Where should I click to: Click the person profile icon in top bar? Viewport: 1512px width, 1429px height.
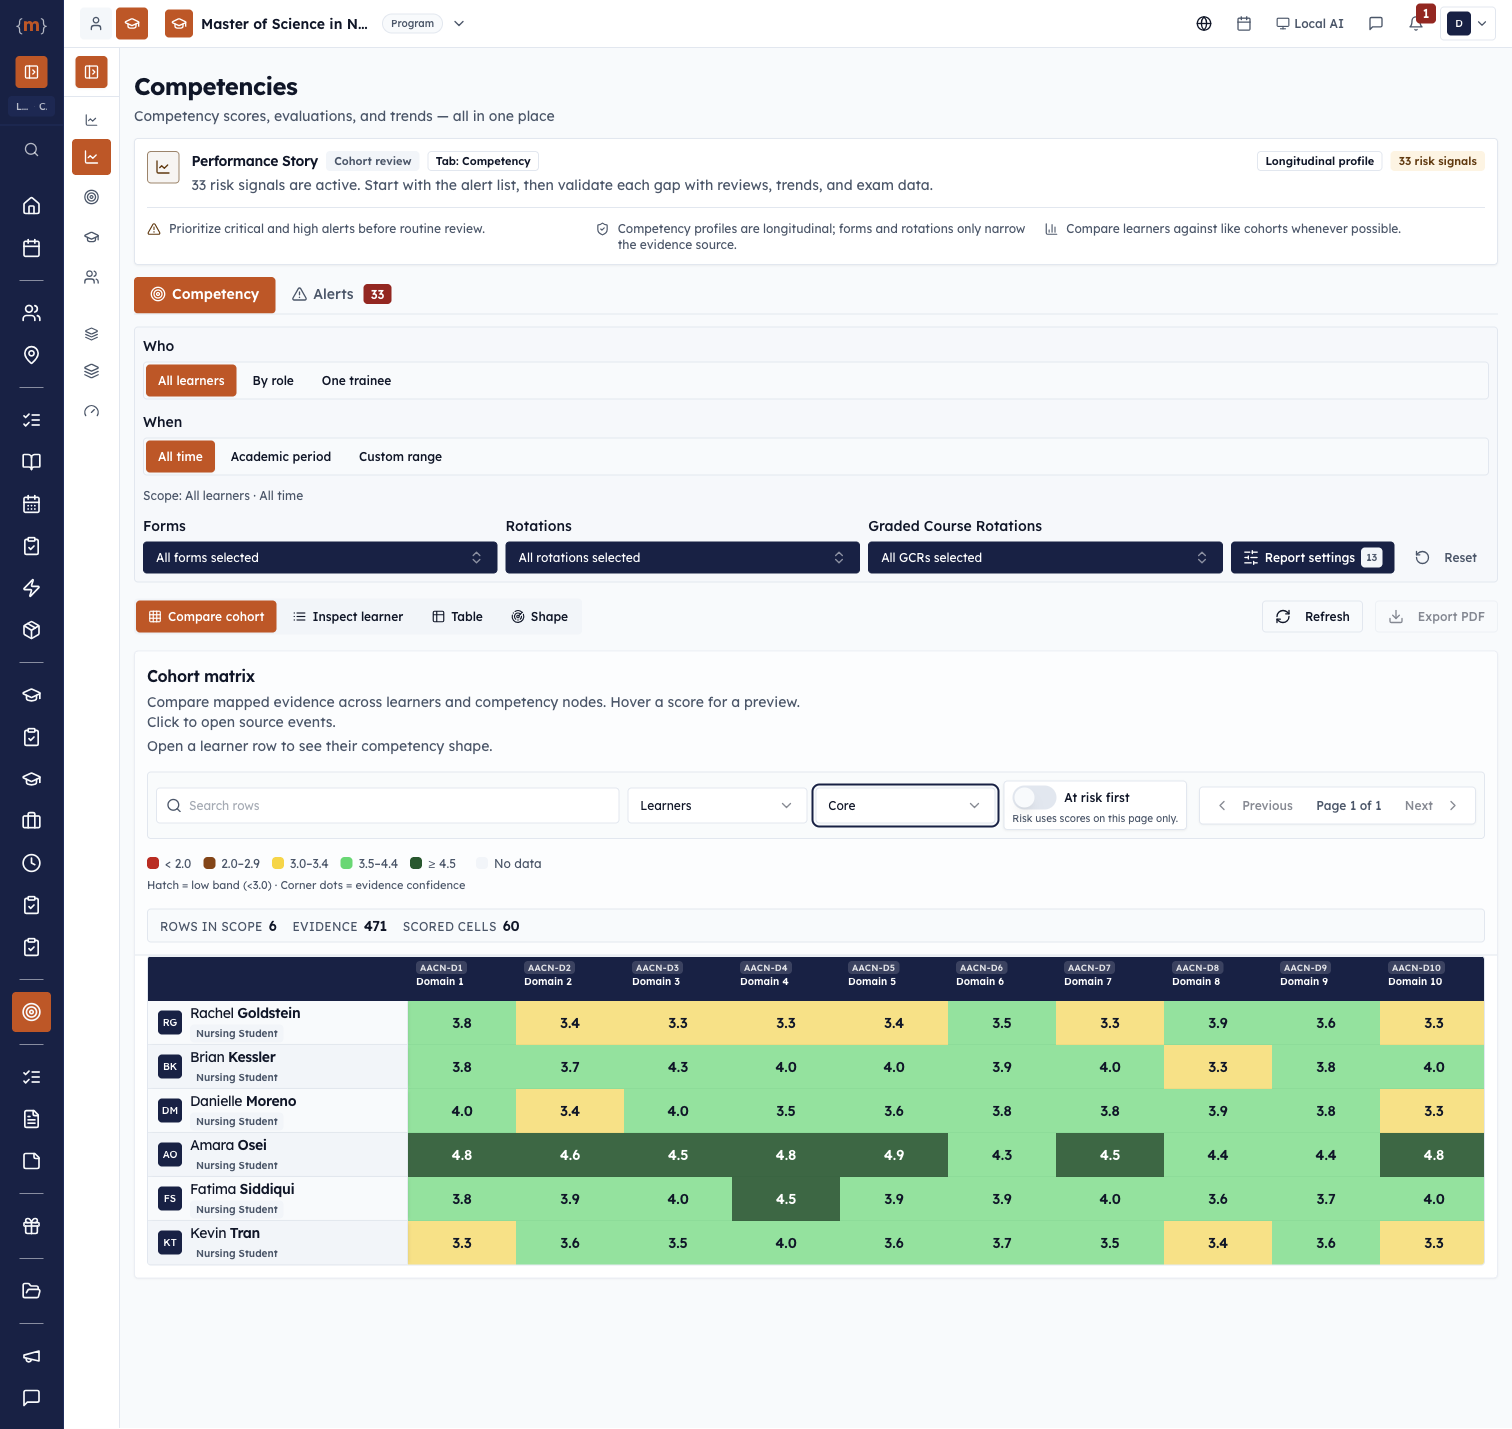pyautogui.click(x=96, y=24)
